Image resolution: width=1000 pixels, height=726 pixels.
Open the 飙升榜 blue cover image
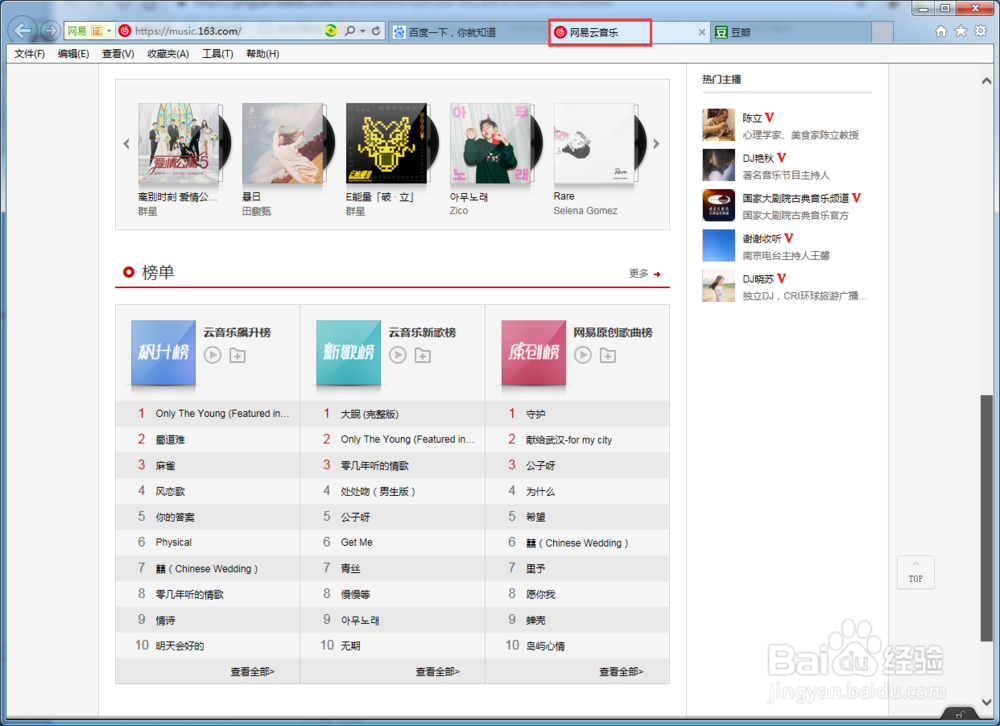click(x=163, y=353)
